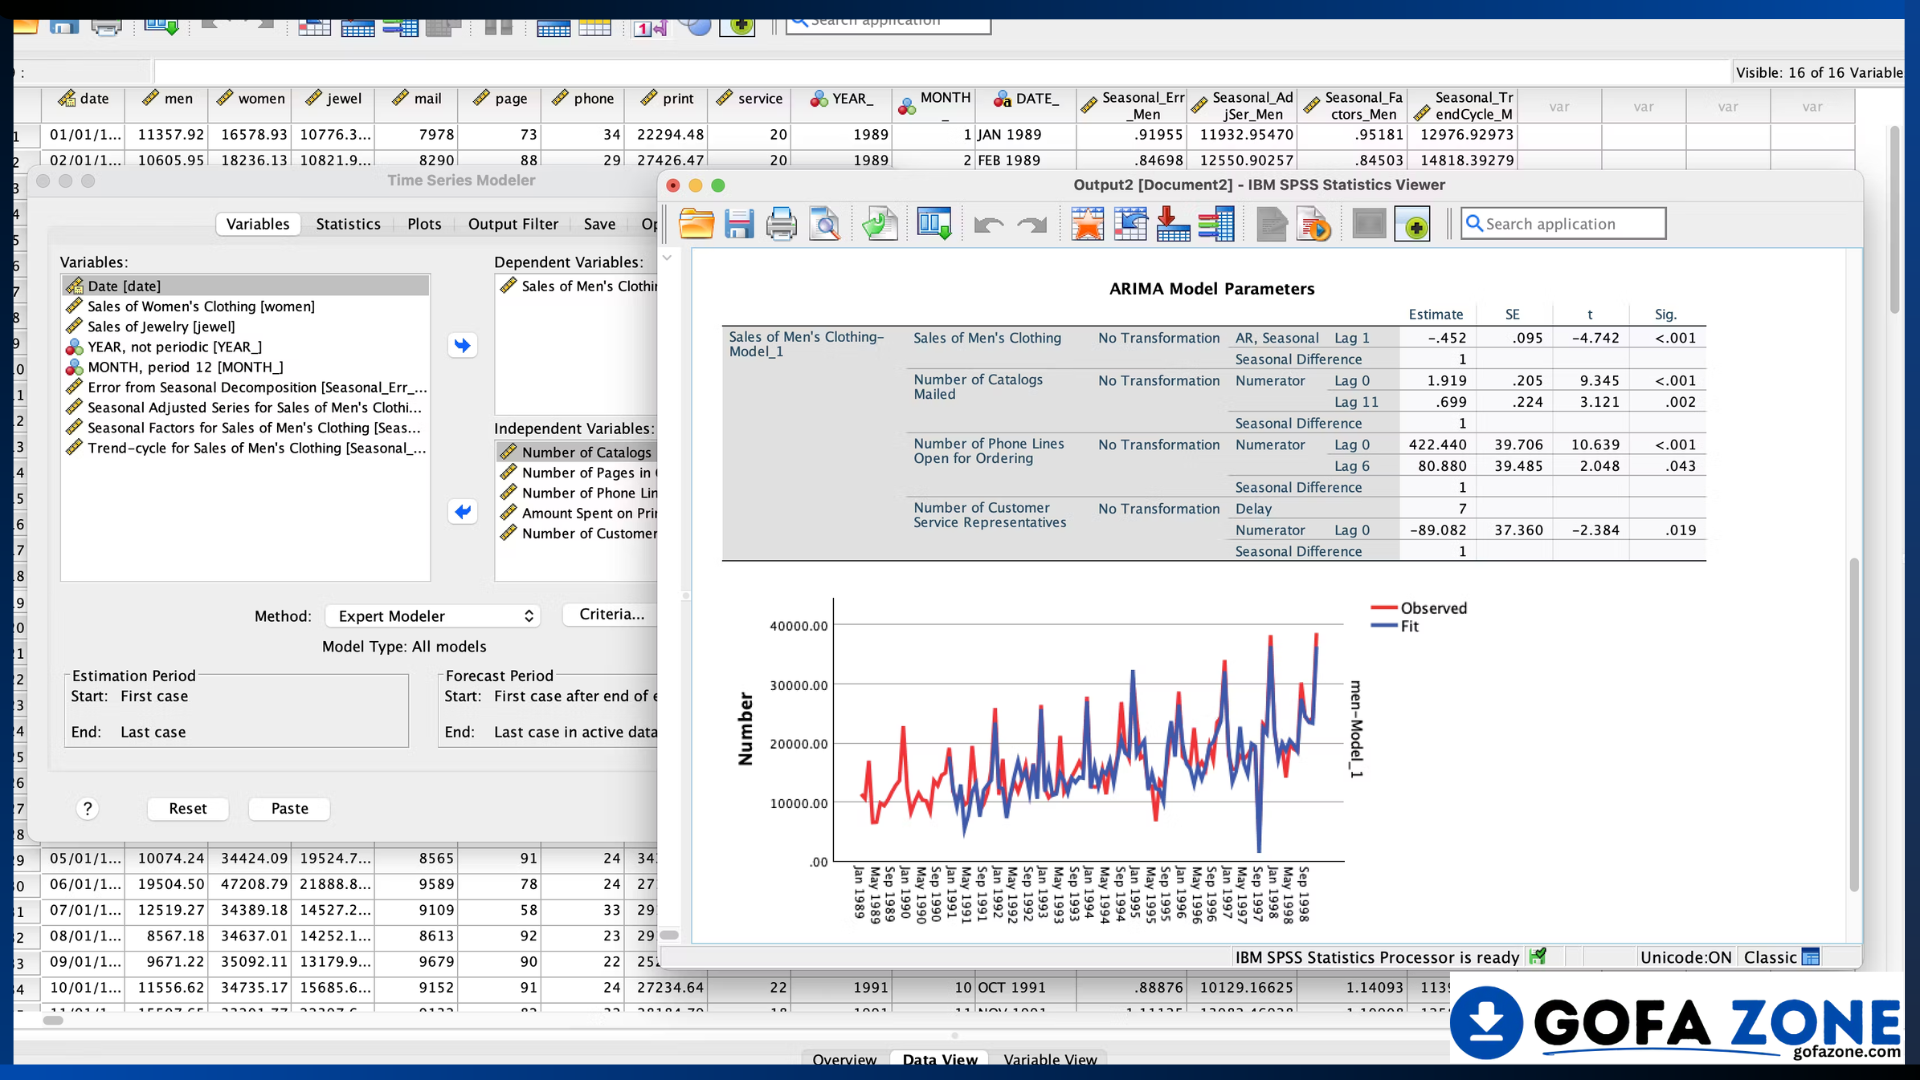Click the Go to Variable red arrow icon
1920x1080 pixels.
point(1173,224)
